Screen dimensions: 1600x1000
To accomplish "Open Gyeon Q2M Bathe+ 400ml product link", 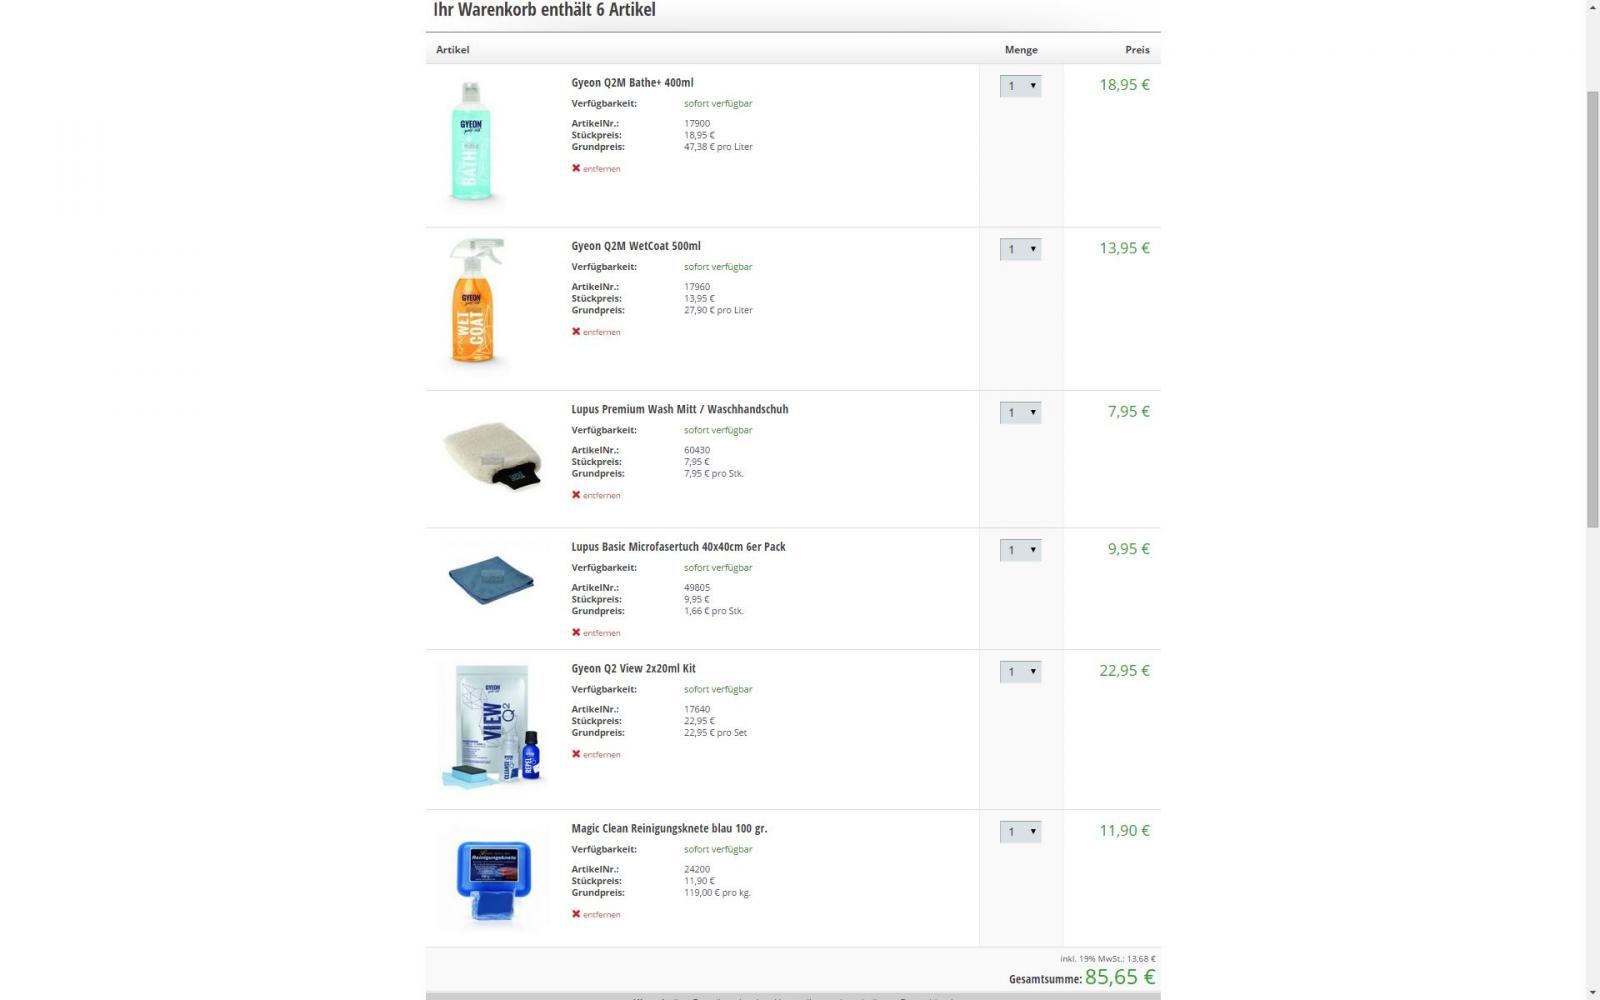I will [632, 83].
